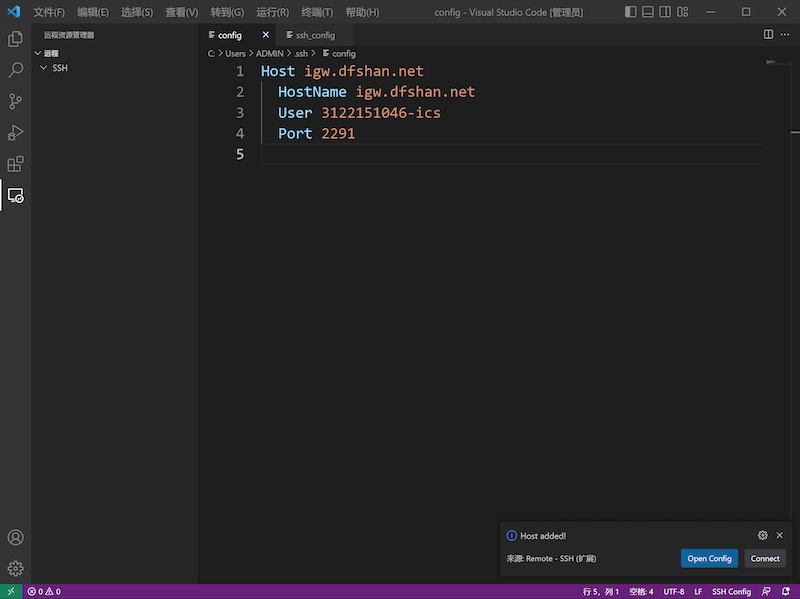Open the .ssh breadcrumb dropdown
Screen dimensions: 800x599
302,53
